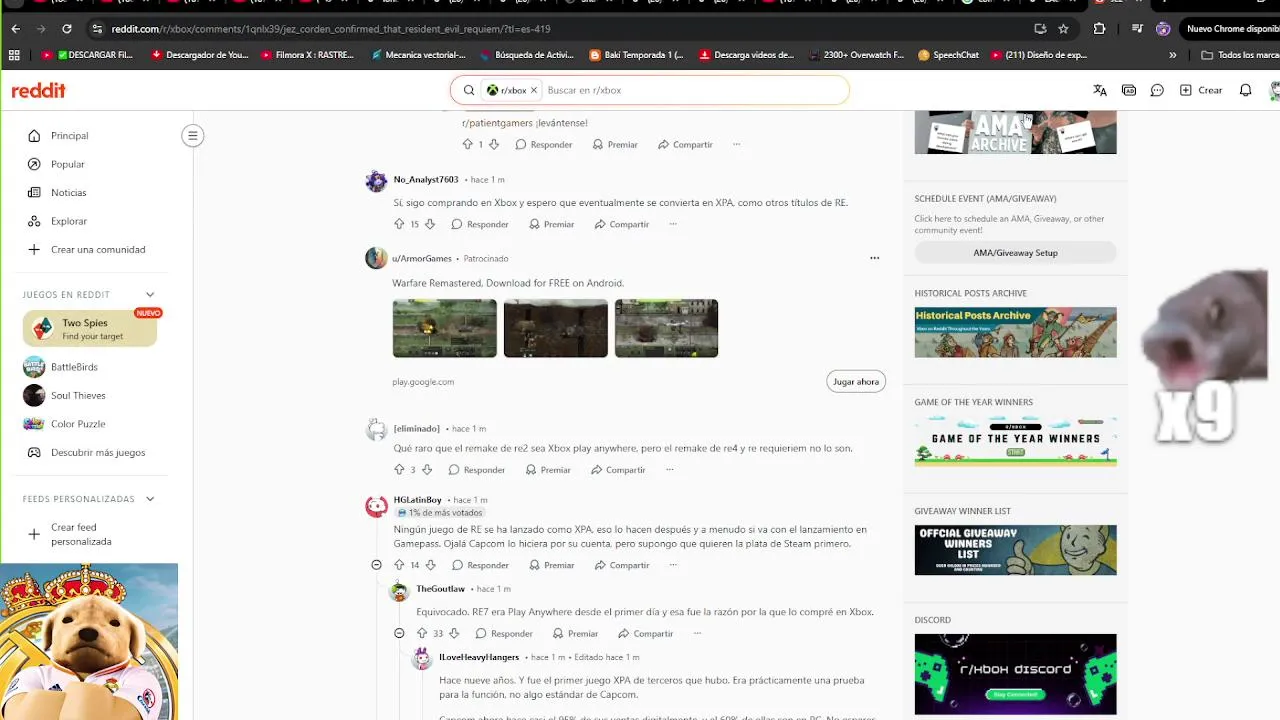This screenshot has height=720, width=1280.
Task: Open the Baki Temporada 1 bookmark
Action: pos(637,55)
